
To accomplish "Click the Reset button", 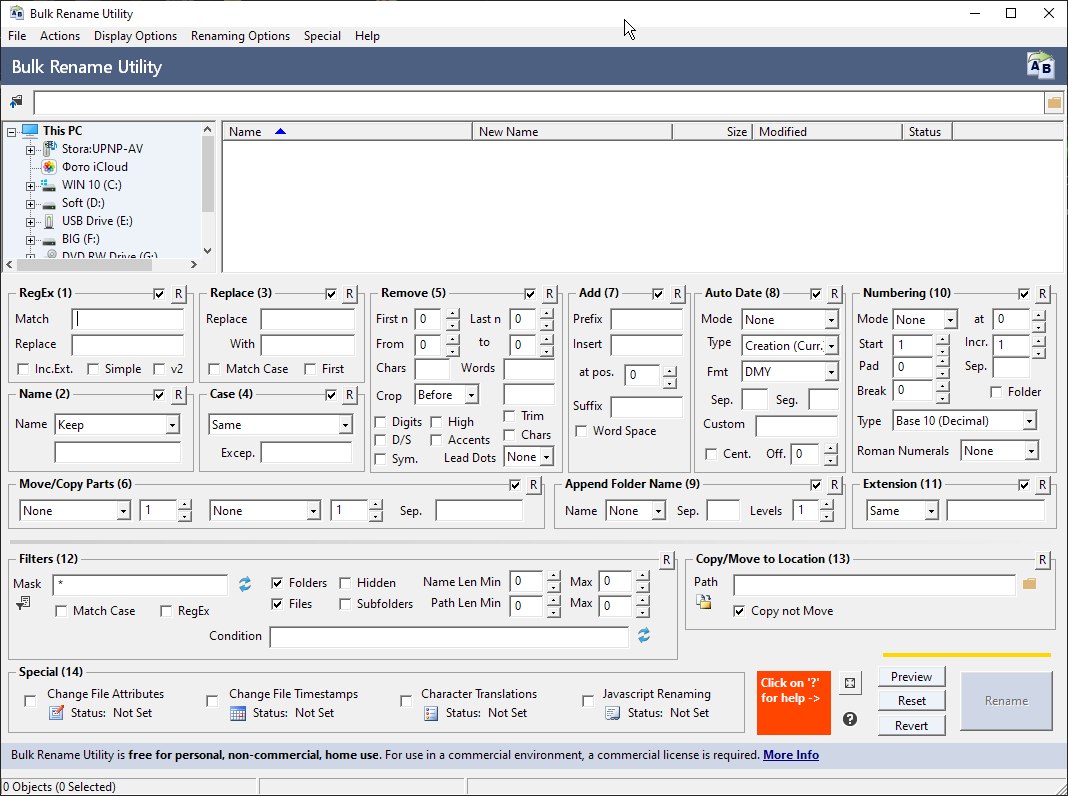I will pos(911,701).
